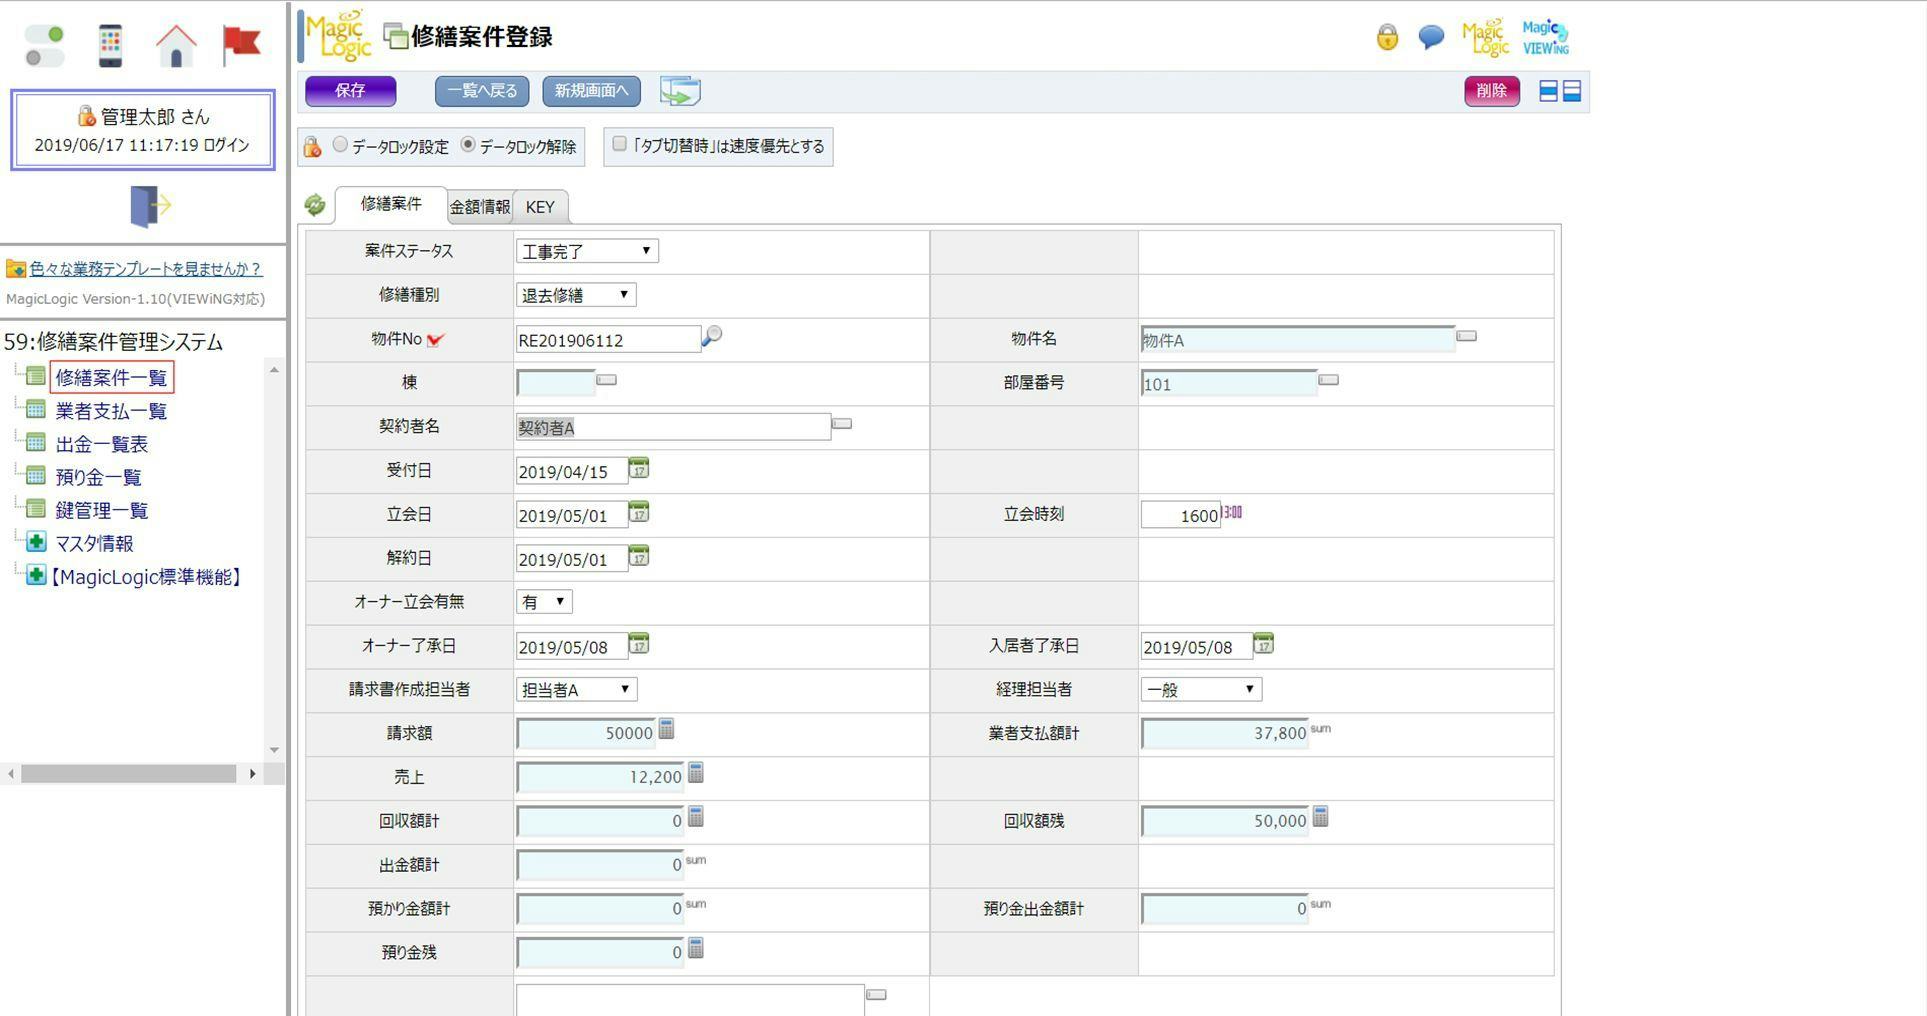This screenshot has width=1927, height=1016.
Task: Switch to the 金額情報 tab
Action: click(480, 207)
